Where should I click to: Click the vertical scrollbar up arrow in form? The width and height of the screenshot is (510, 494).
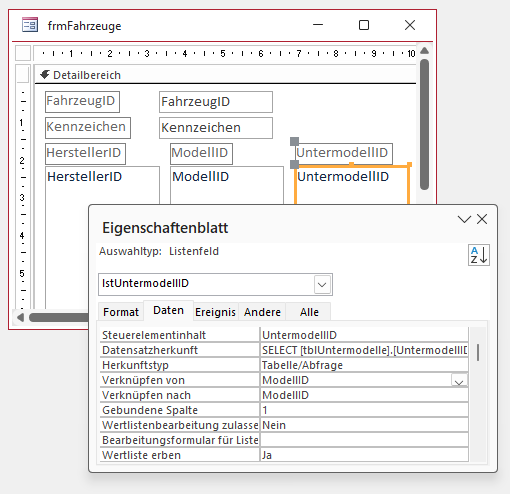tap(424, 51)
